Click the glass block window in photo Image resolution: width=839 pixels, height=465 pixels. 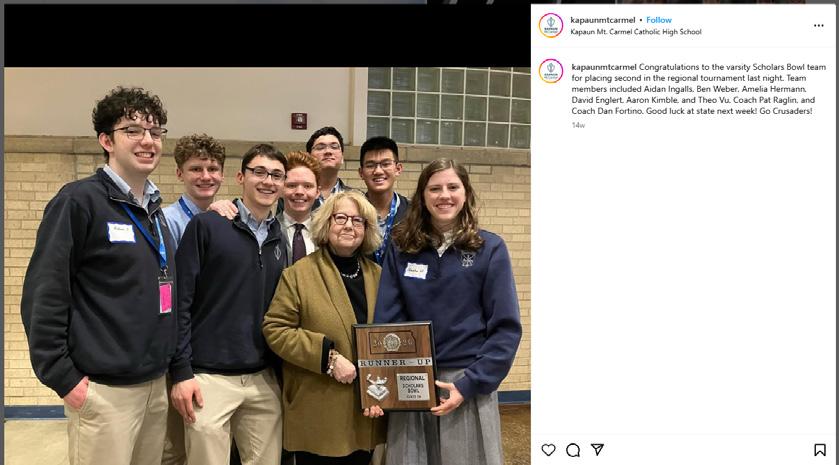[x=448, y=108]
